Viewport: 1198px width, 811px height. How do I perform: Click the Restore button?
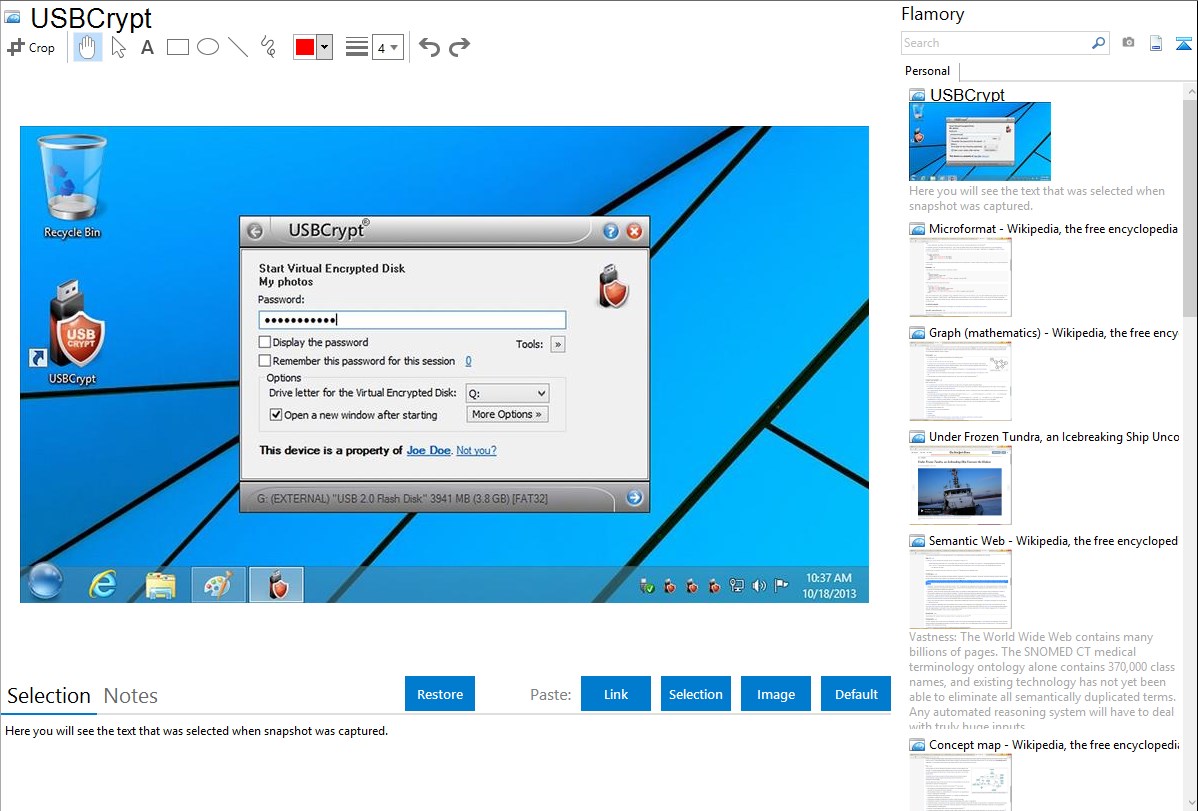440,694
